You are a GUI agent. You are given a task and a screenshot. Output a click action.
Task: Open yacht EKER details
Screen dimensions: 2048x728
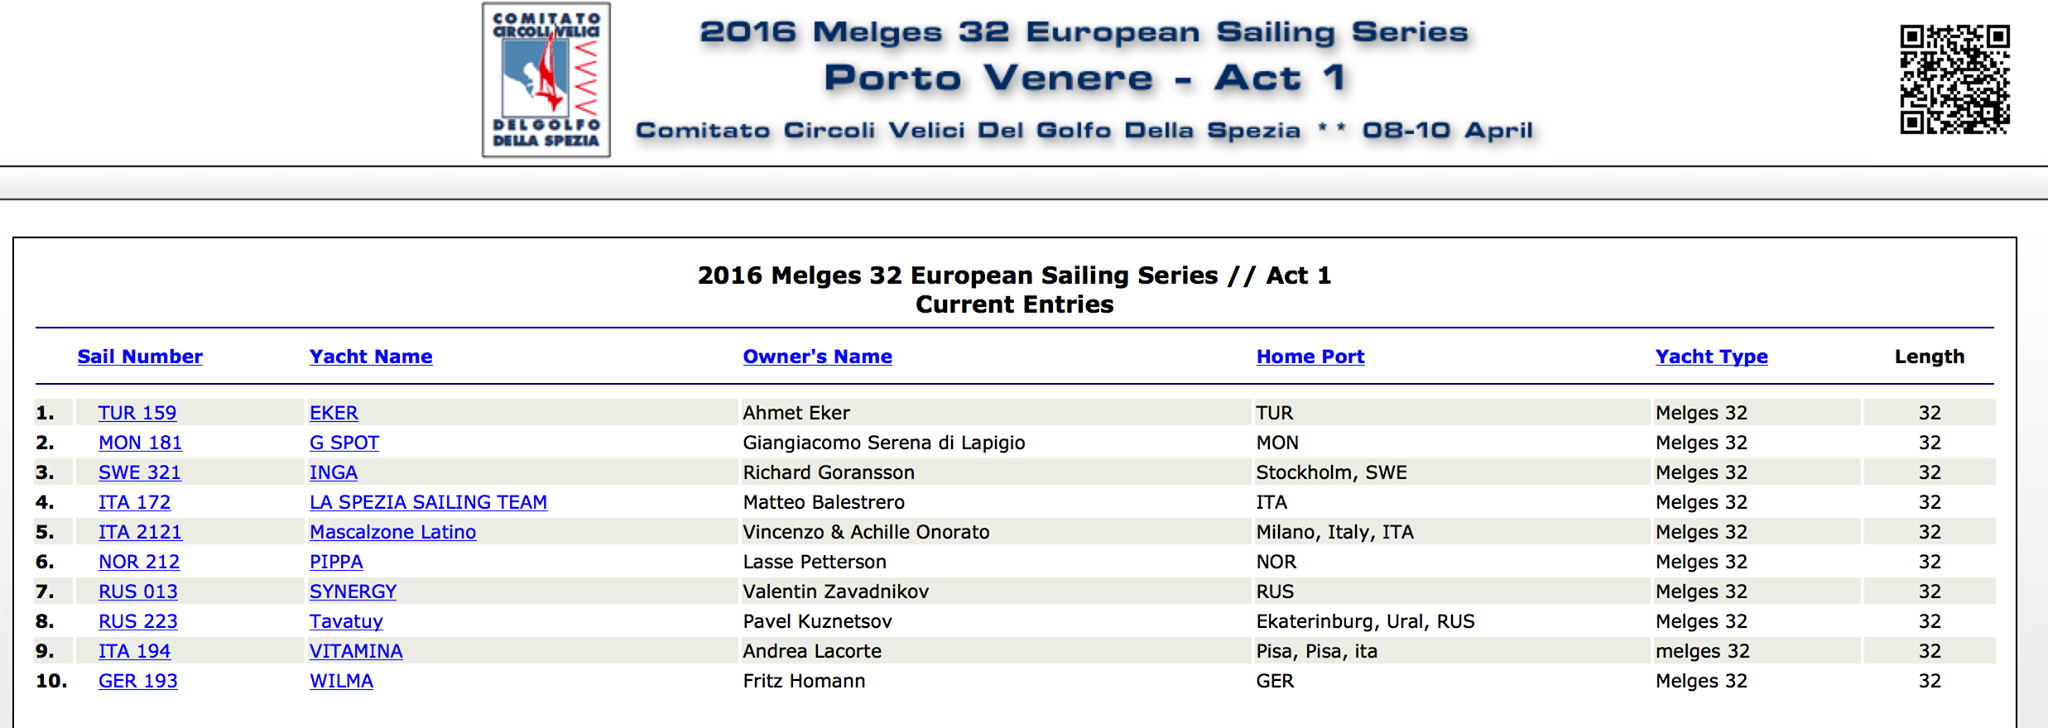coord(333,413)
